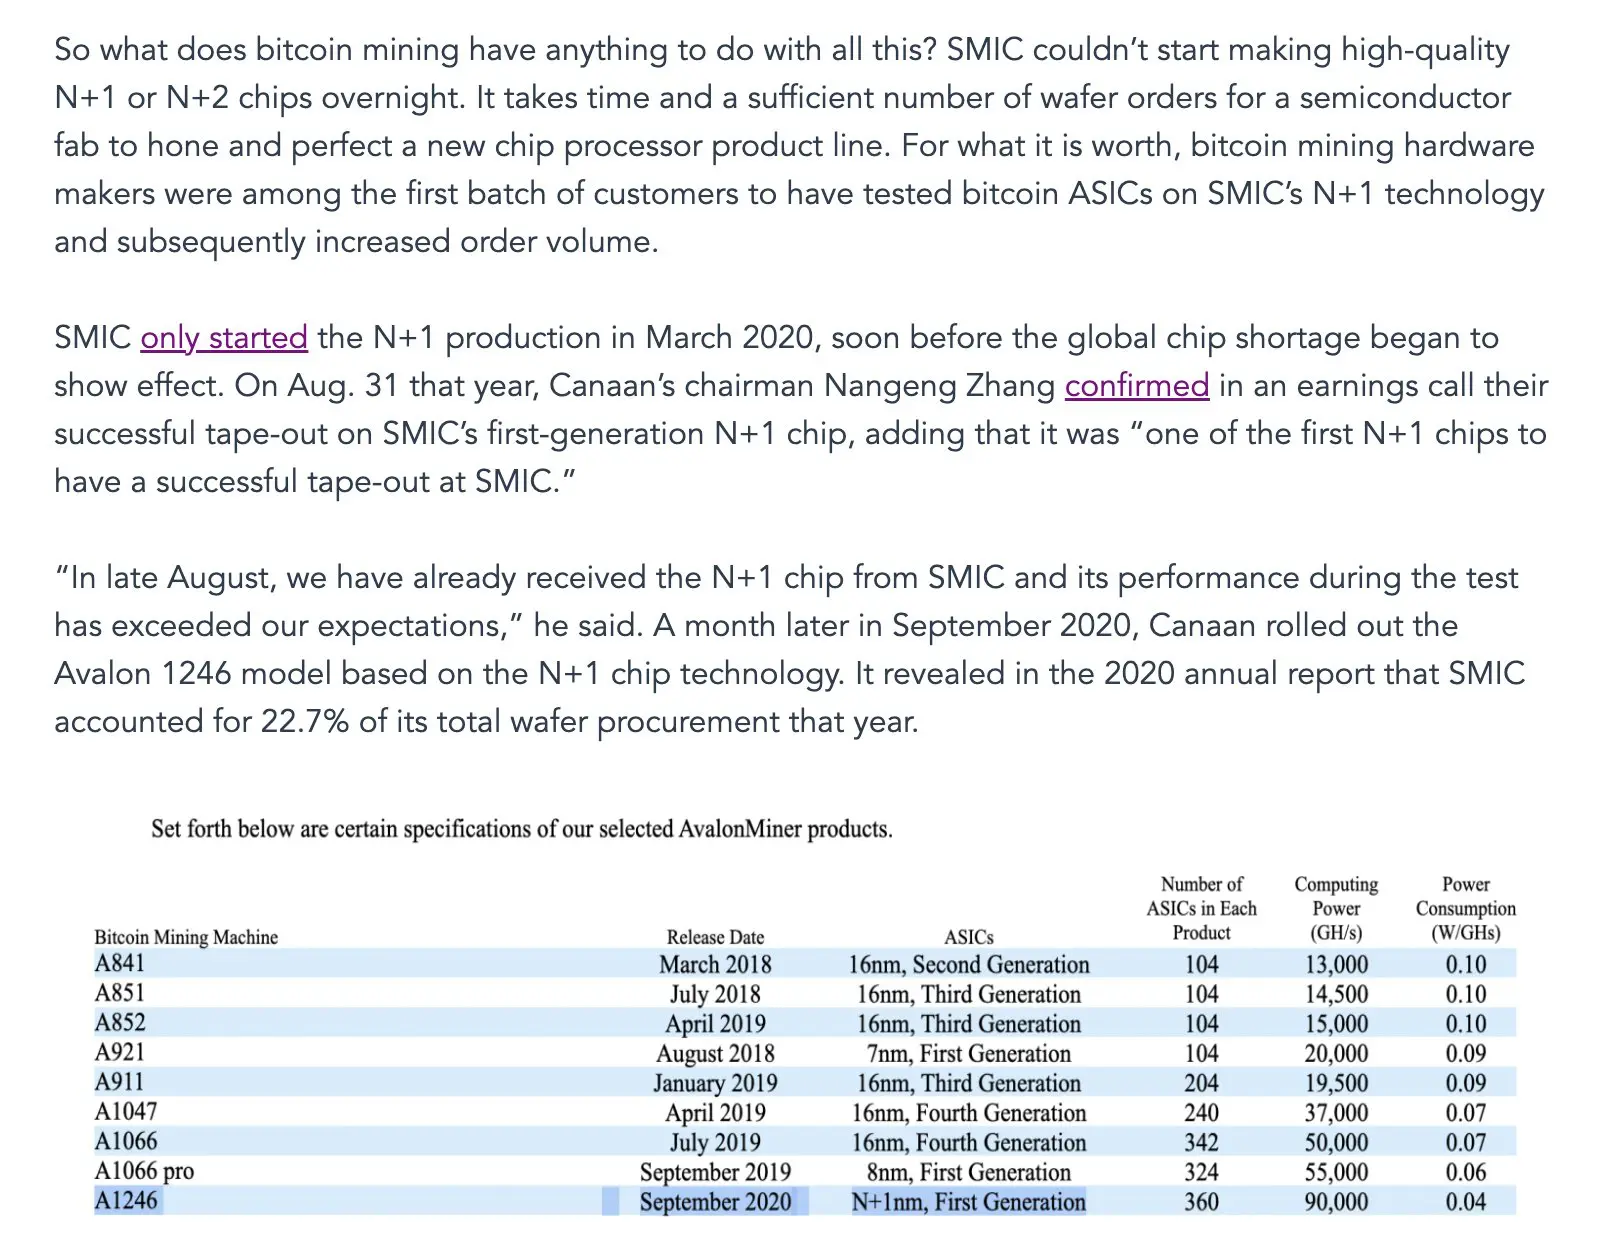Click the Number of ASICs in Each Product header
Screen dimensions: 1618x1252
[x=1201, y=909]
